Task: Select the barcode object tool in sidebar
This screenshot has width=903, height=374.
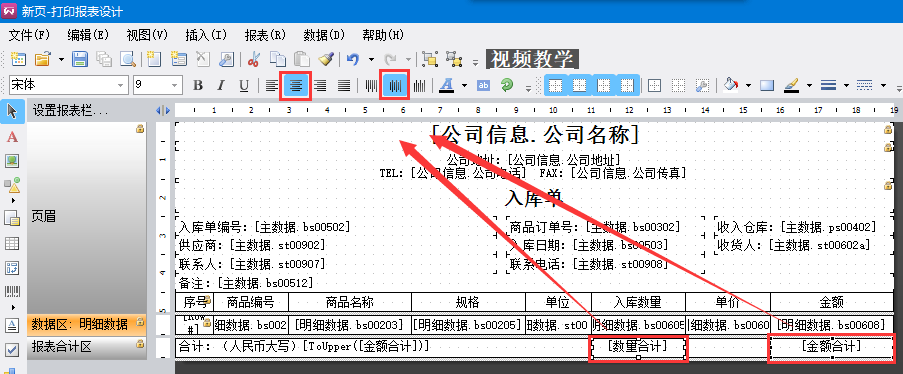Action: tap(12, 292)
